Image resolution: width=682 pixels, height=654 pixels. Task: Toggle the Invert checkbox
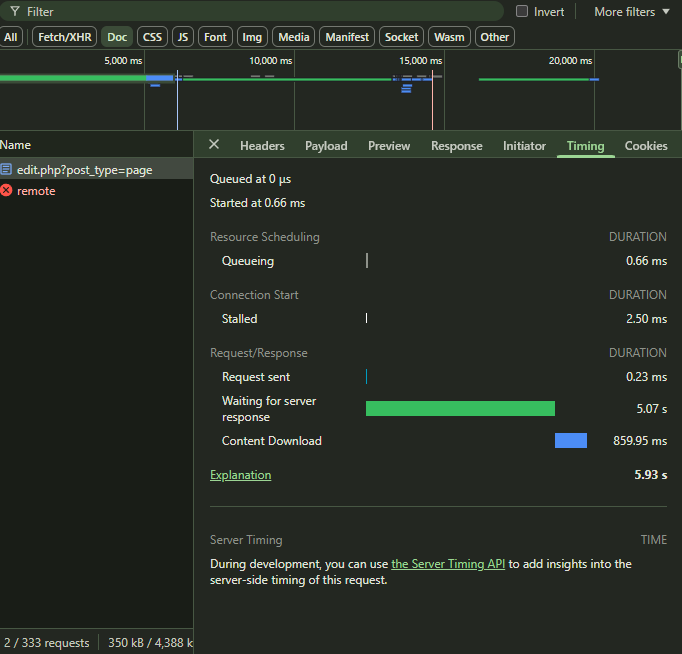tap(522, 12)
